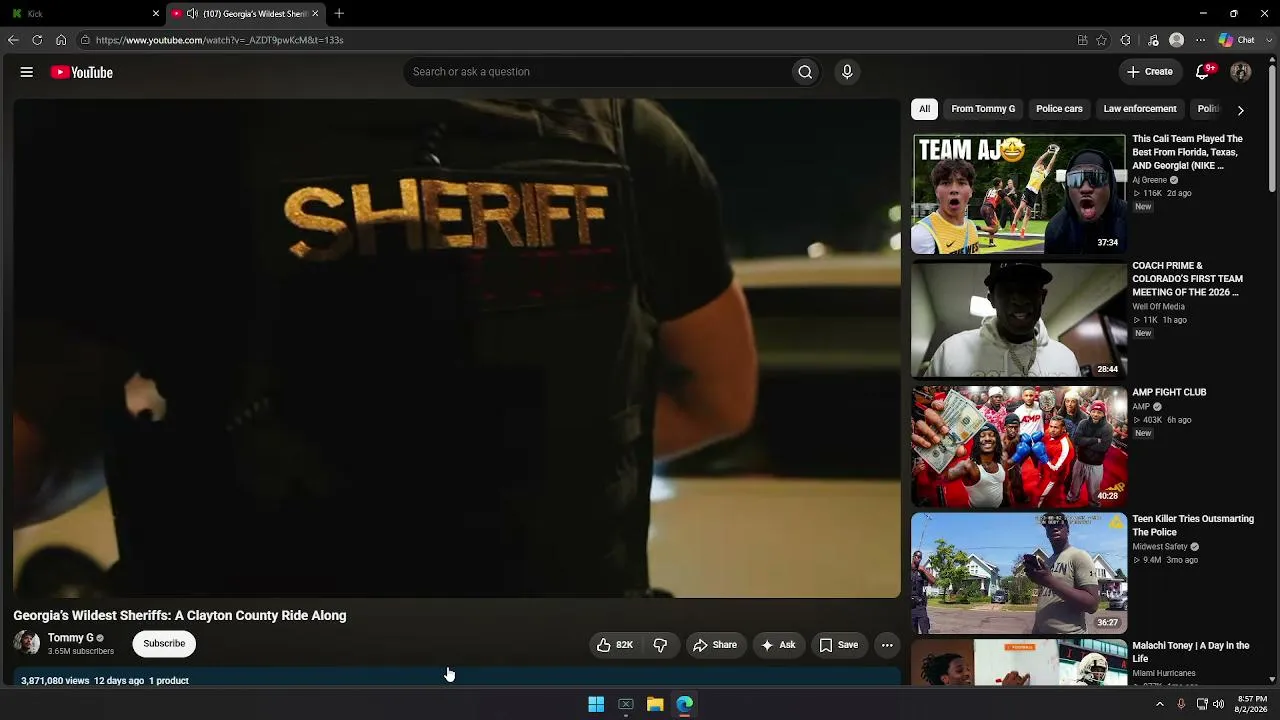
Task: Switch to the Kick tab
Action: [84, 14]
